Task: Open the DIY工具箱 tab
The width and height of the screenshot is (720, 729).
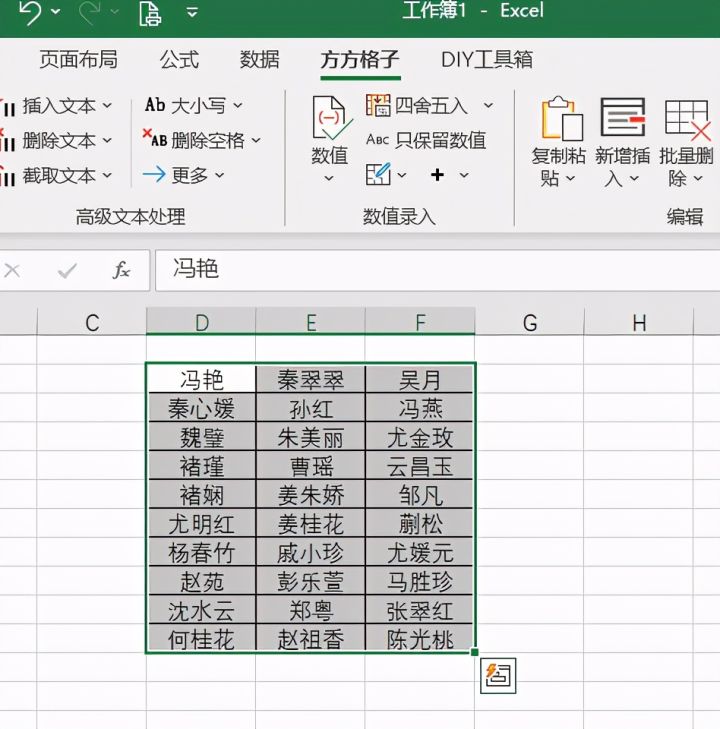Action: [487, 60]
